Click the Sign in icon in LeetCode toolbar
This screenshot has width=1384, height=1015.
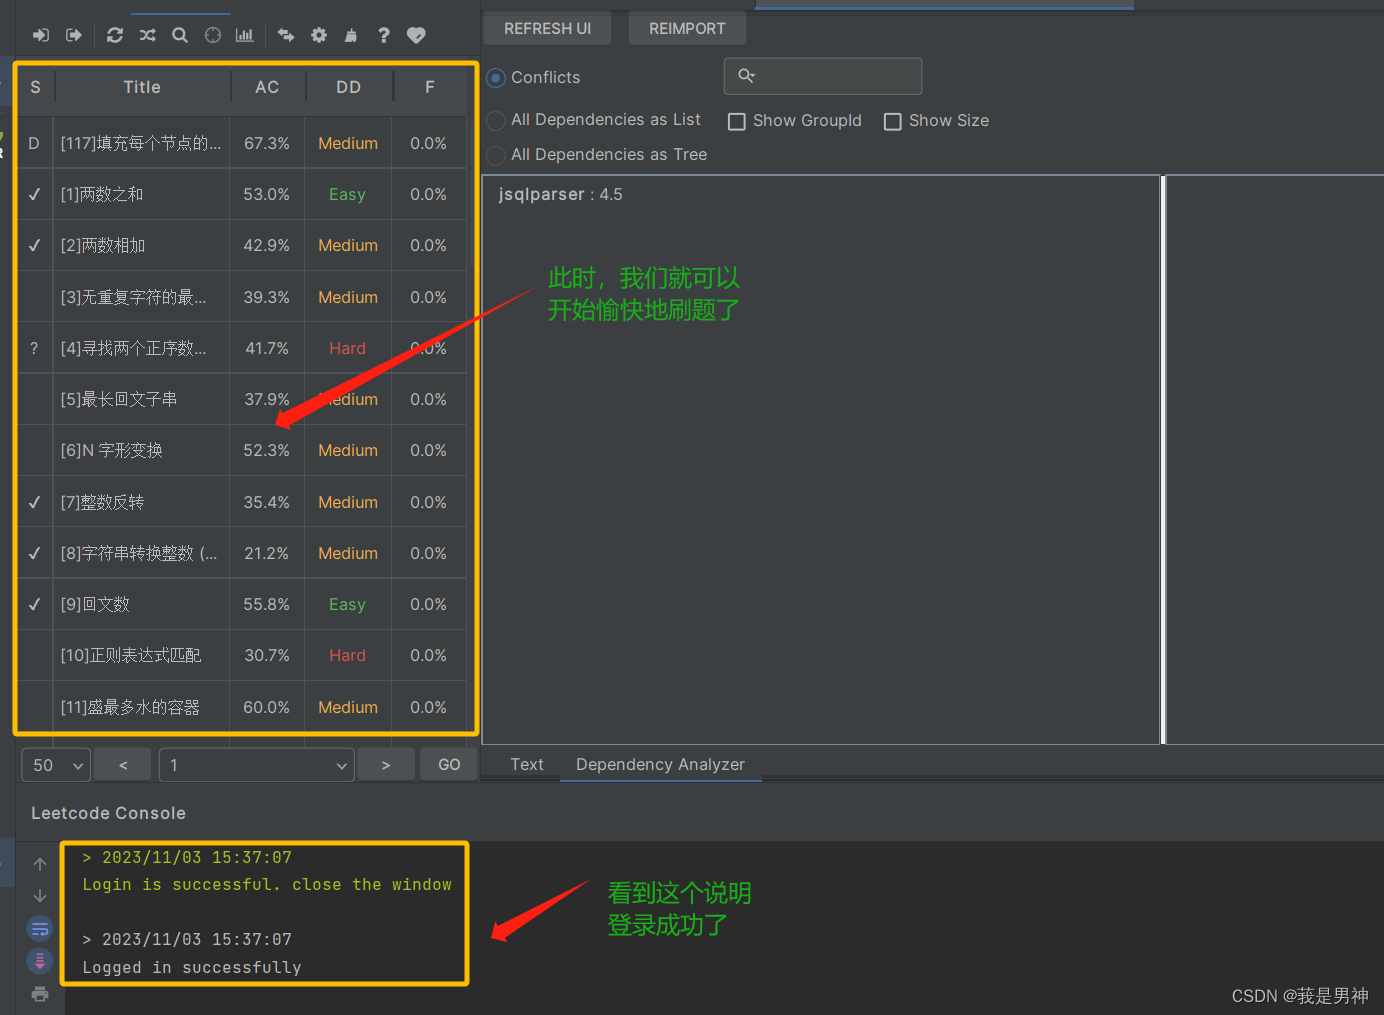pyautogui.click(x=41, y=35)
